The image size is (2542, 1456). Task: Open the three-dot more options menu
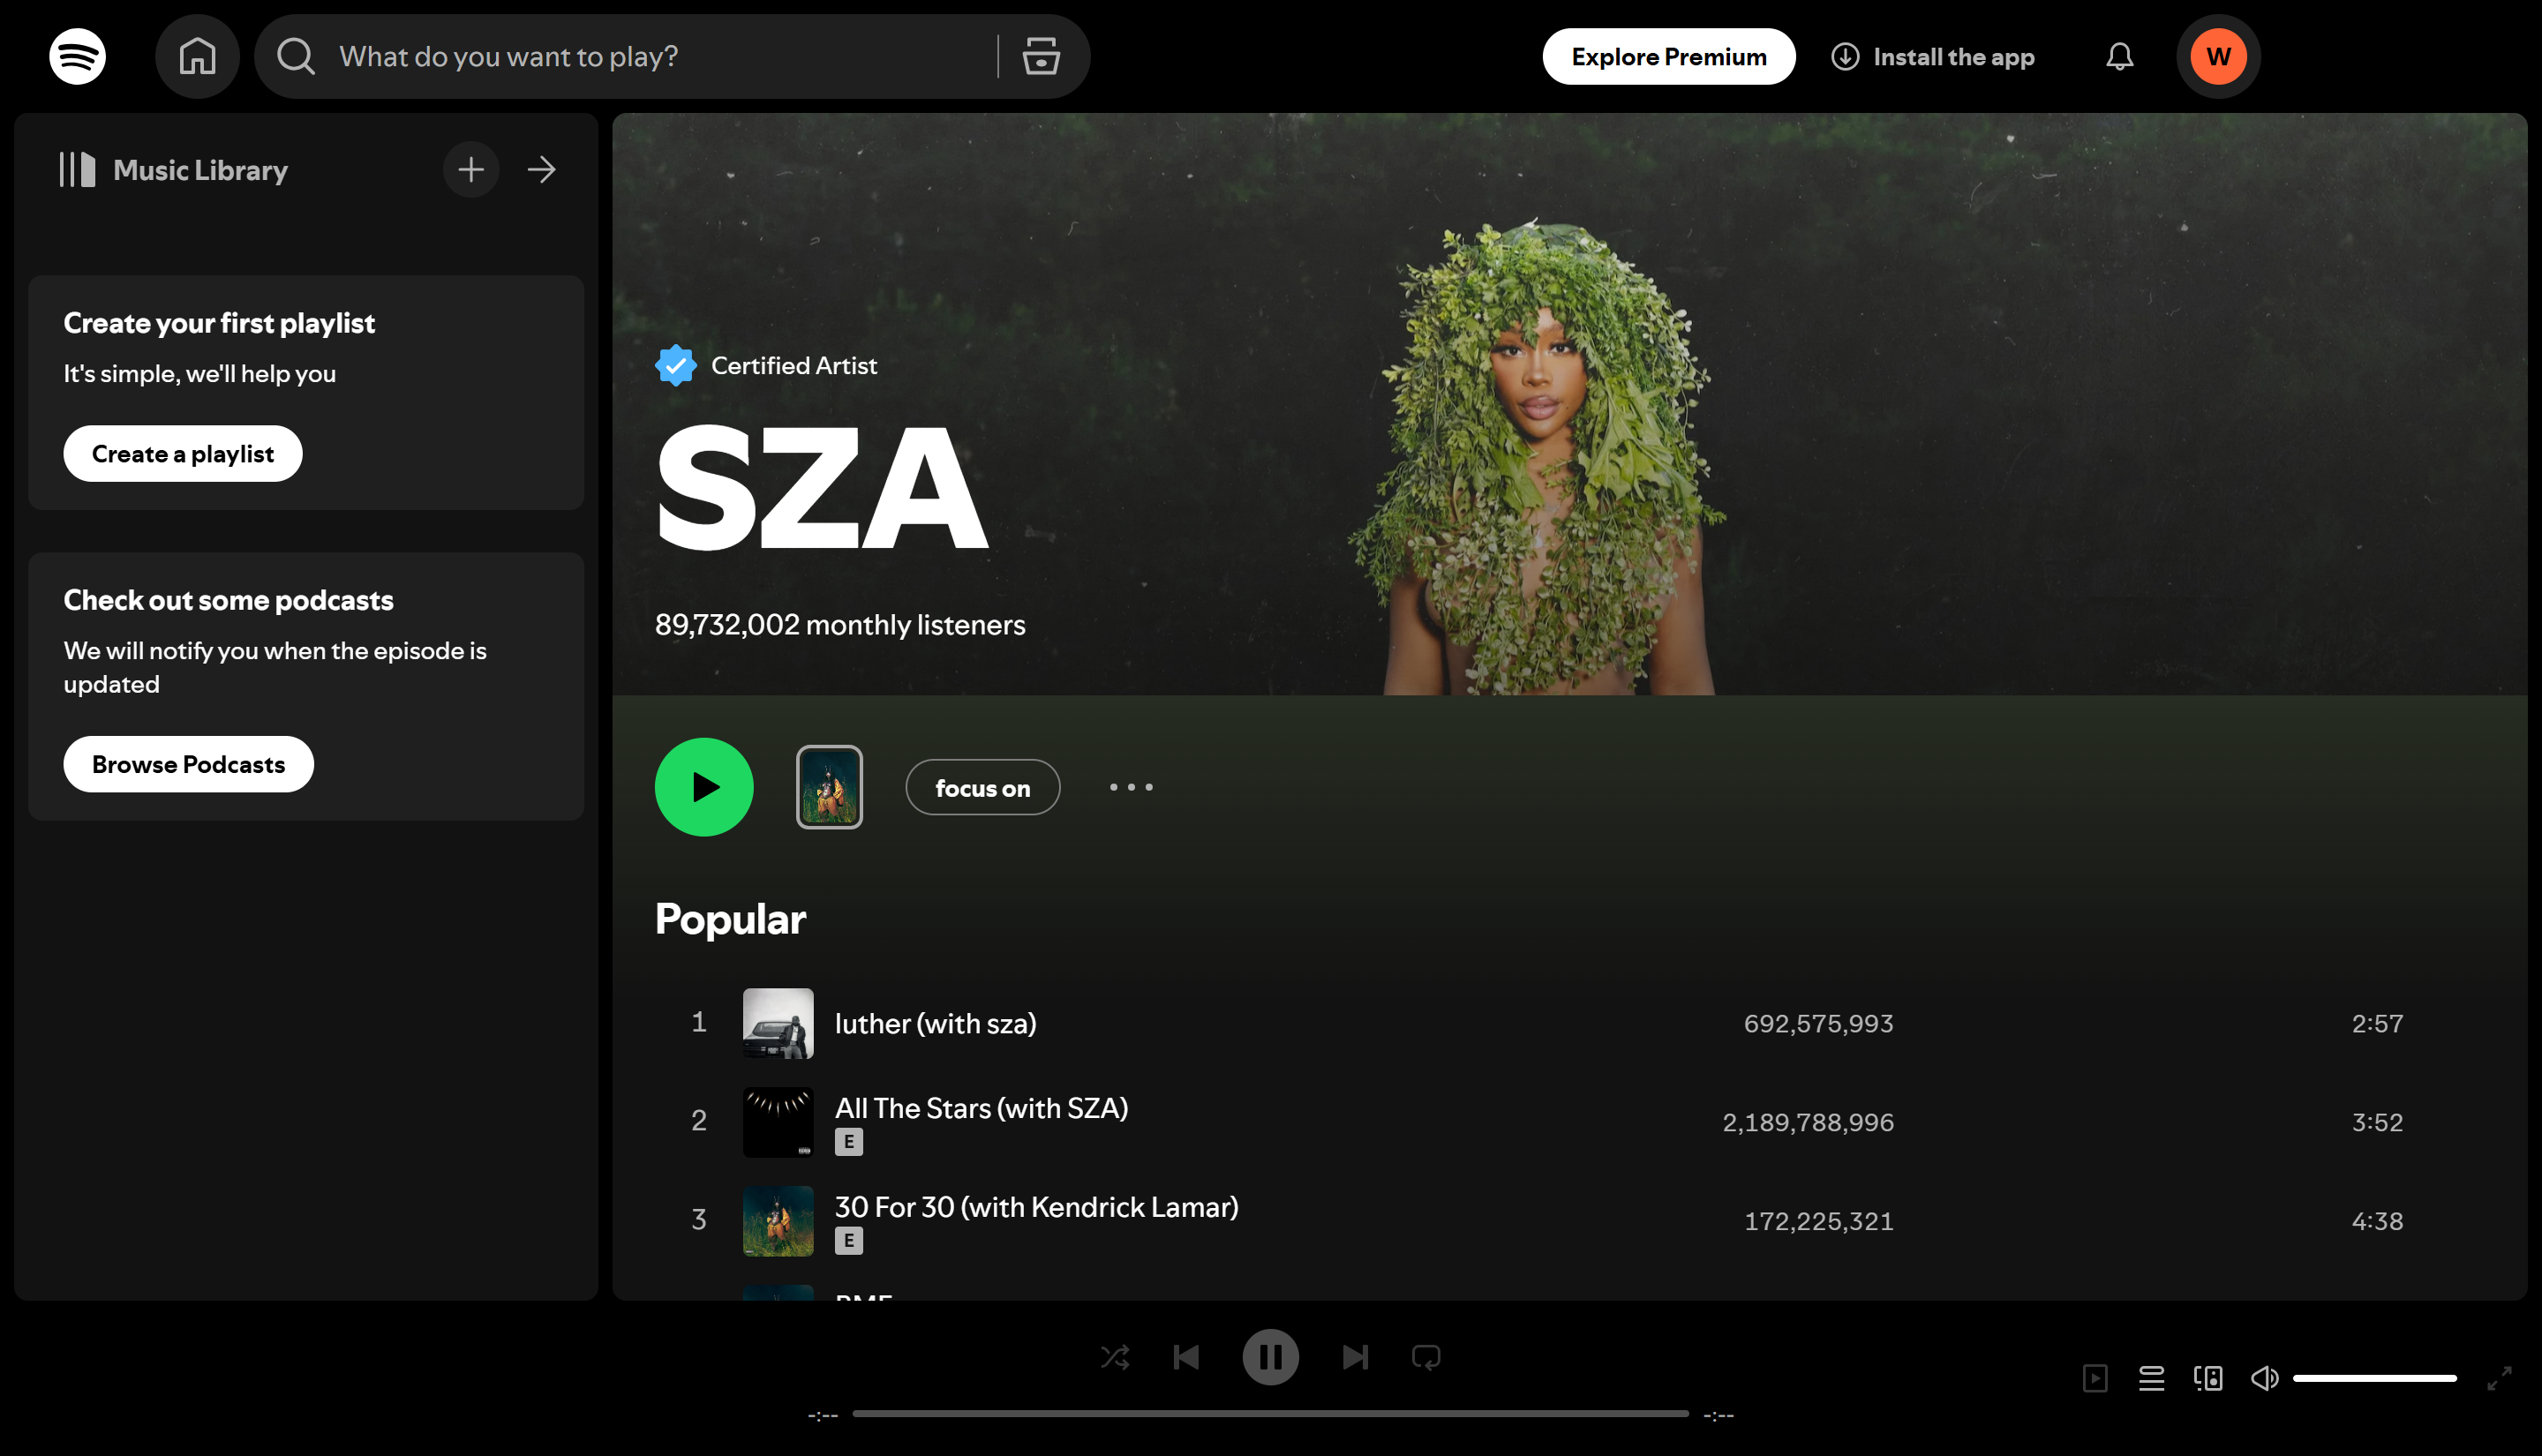(x=1130, y=787)
